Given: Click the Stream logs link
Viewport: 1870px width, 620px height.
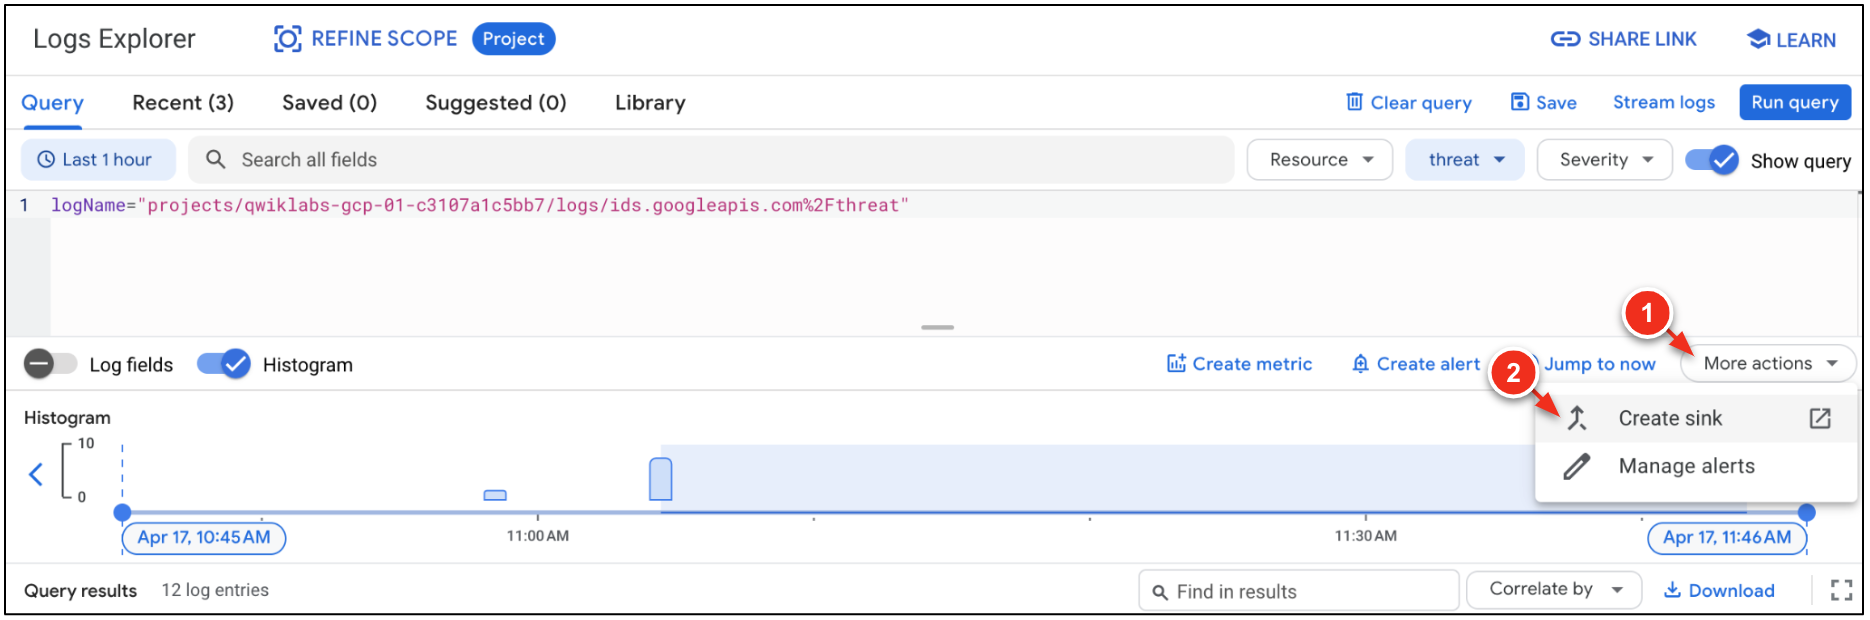Looking at the screenshot, I should (1663, 102).
